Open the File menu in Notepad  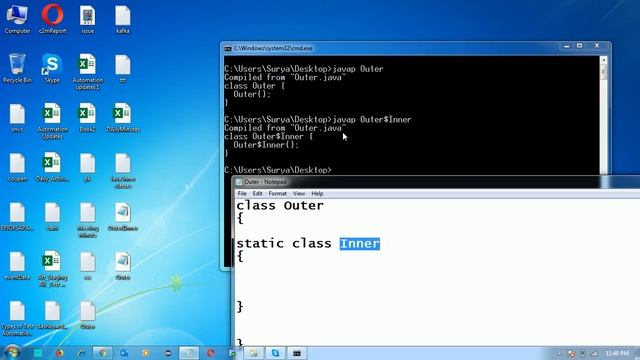(x=242, y=193)
